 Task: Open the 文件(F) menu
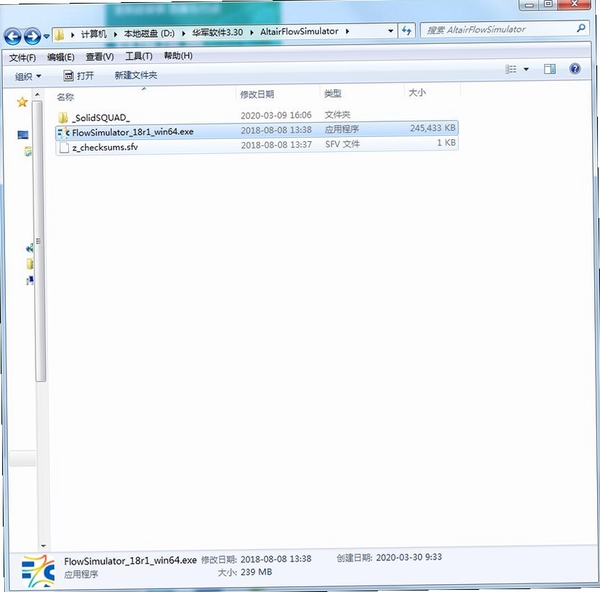coord(23,58)
